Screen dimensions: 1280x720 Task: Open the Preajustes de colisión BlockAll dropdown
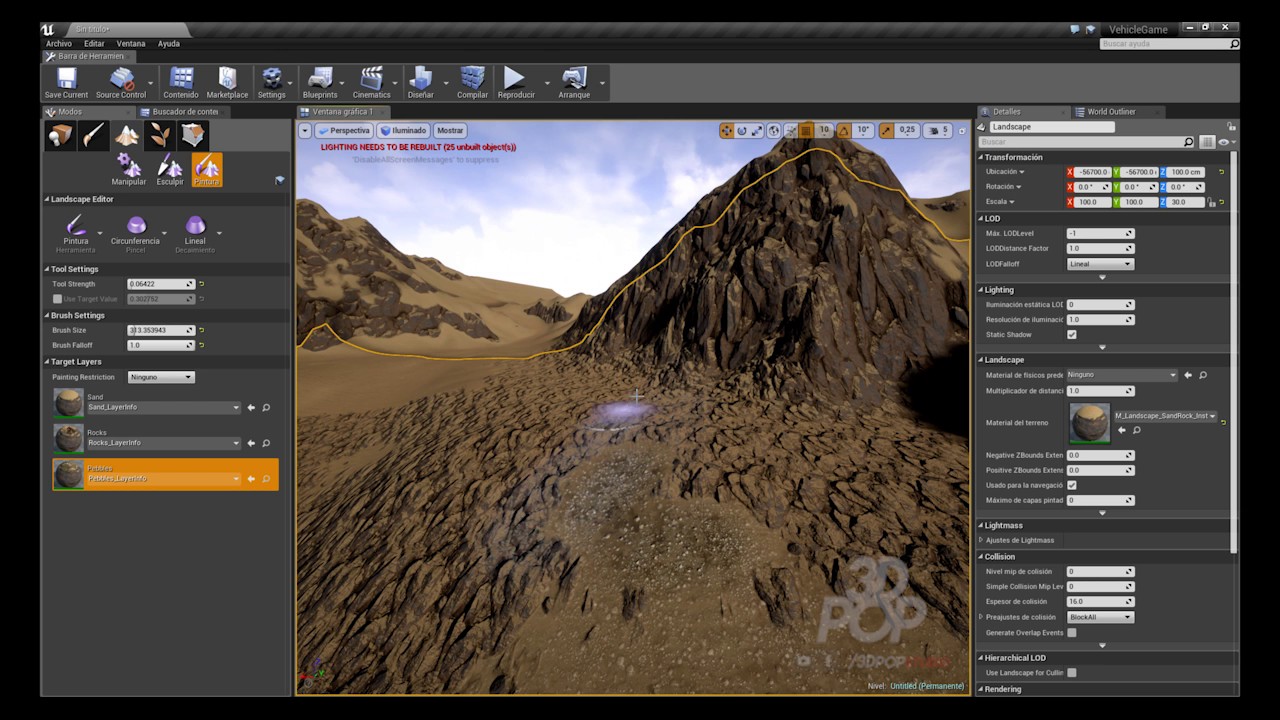tap(1100, 617)
